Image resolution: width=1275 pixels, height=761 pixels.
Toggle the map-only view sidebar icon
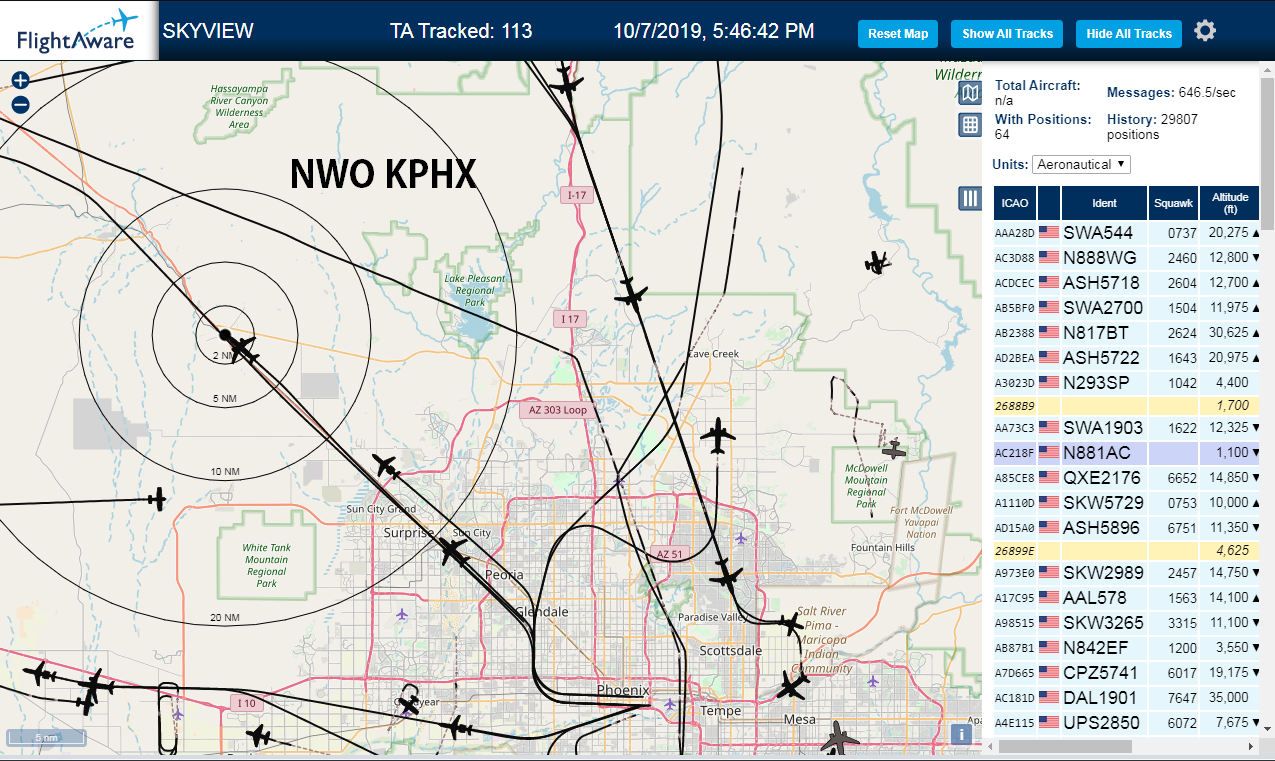970,93
